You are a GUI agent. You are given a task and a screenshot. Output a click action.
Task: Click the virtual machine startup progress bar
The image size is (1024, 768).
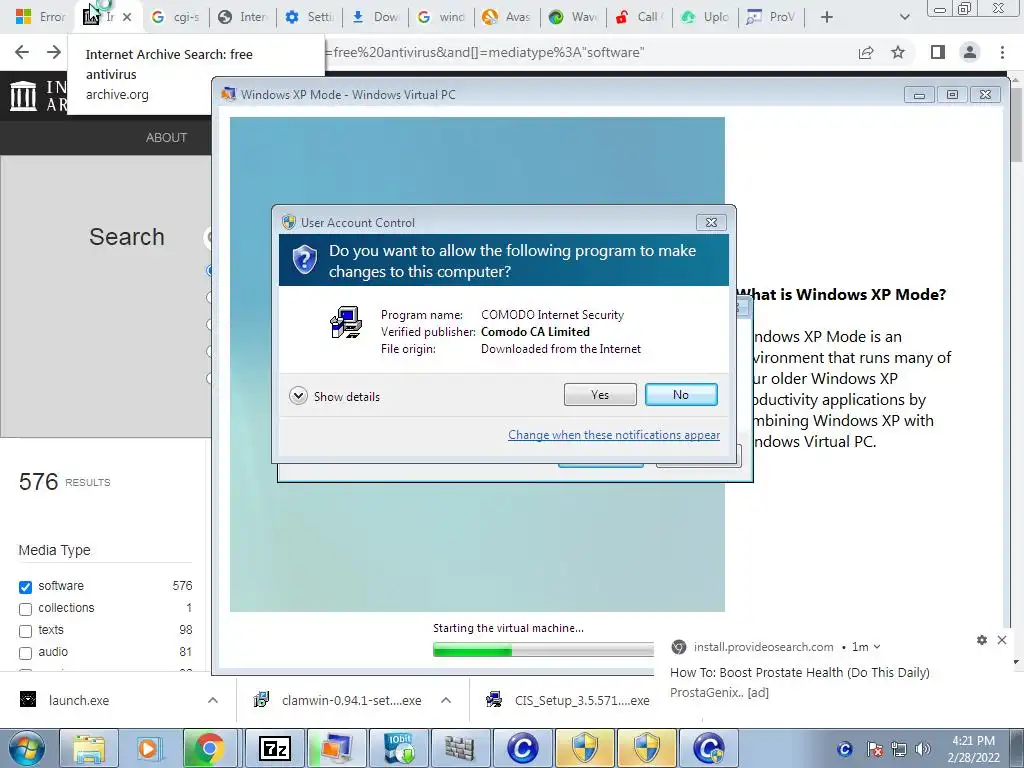pos(543,650)
